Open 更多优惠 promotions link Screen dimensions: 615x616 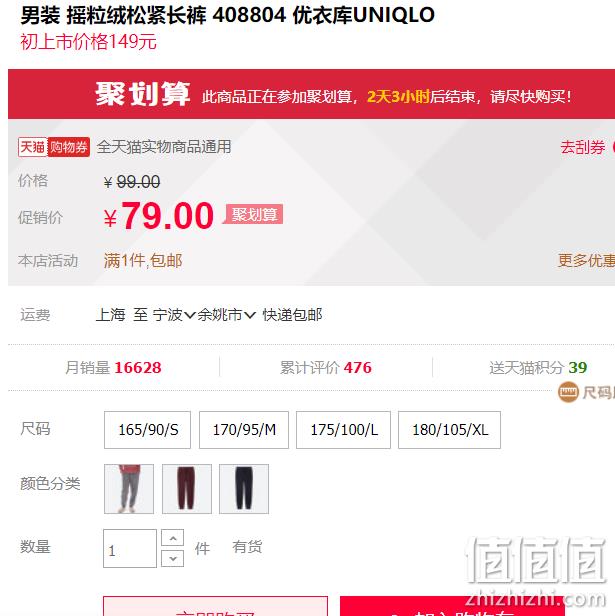coord(586,260)
